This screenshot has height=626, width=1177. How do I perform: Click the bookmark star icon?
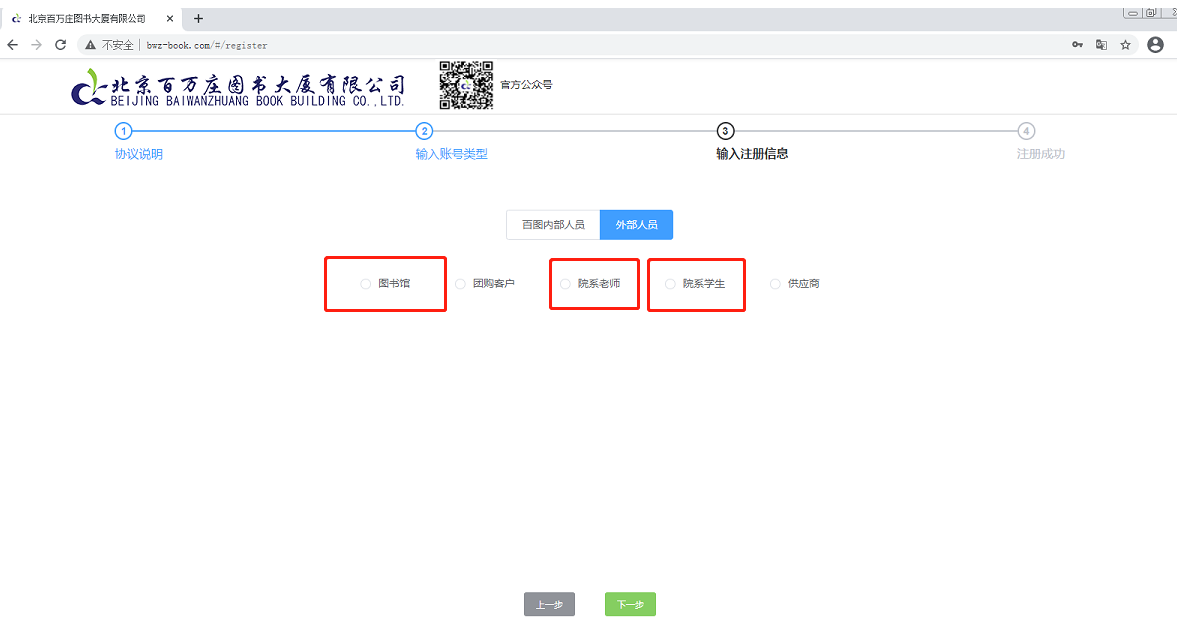click(x=1125, y=45)
